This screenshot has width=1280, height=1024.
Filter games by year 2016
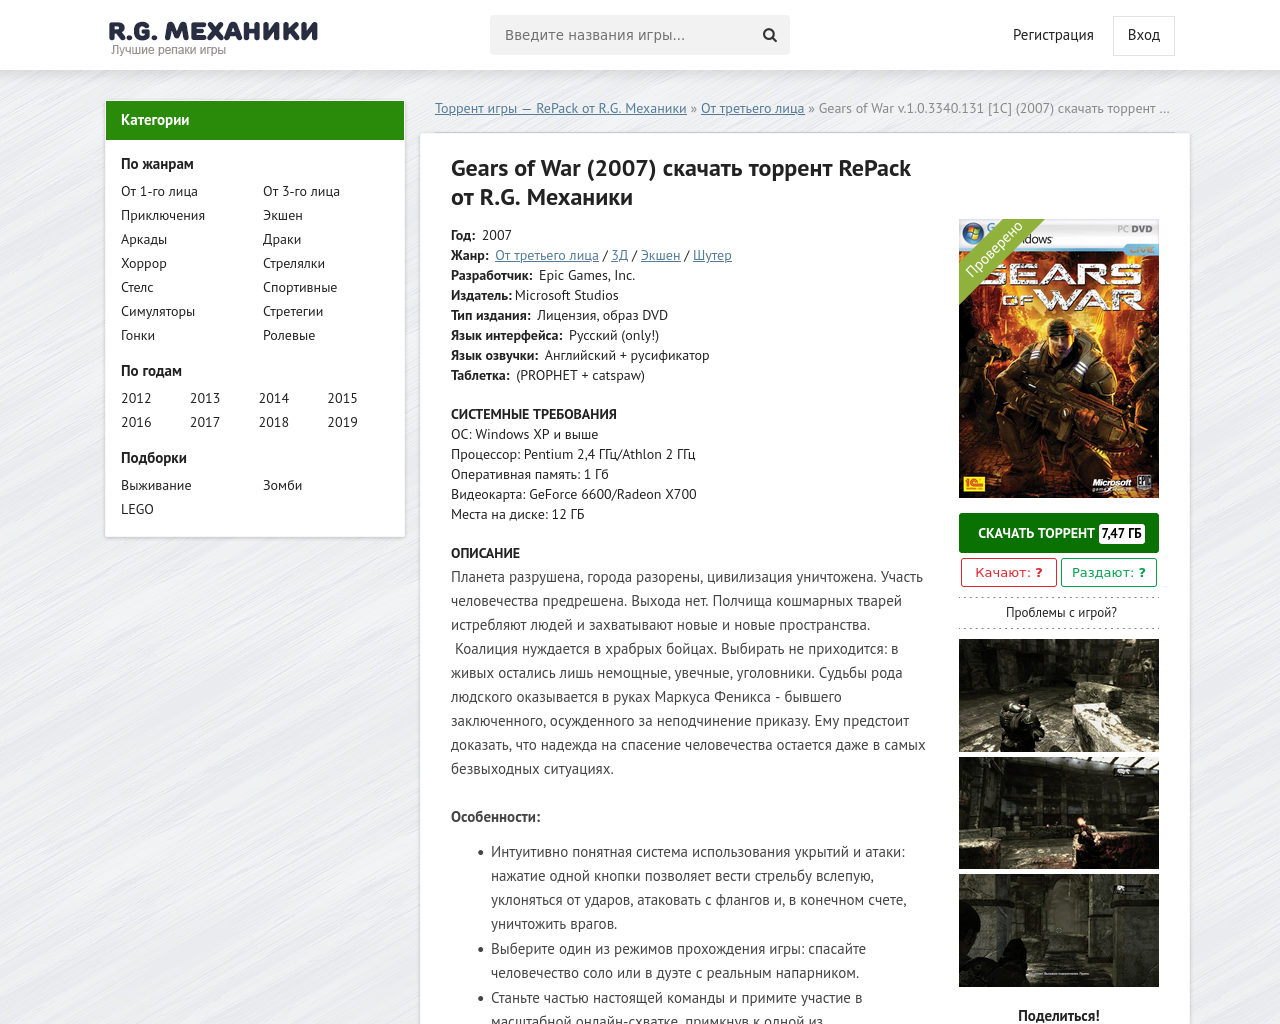coord(136,422)
